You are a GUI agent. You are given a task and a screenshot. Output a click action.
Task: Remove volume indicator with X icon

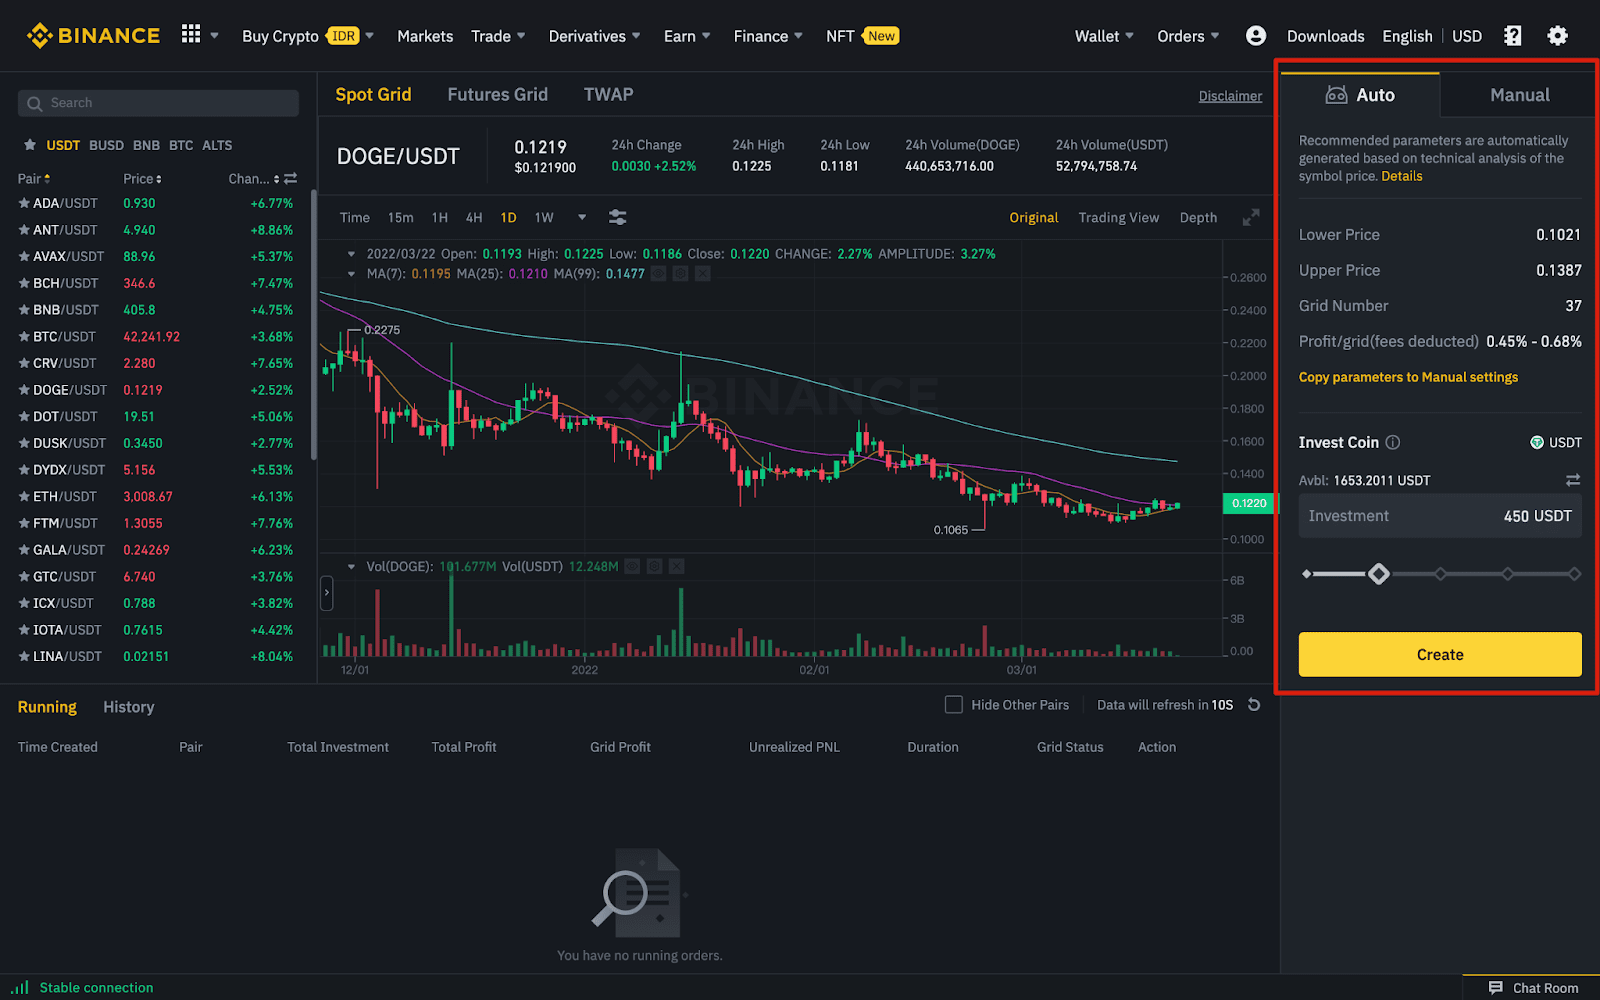pyautogui.click(x=677, y=566)
